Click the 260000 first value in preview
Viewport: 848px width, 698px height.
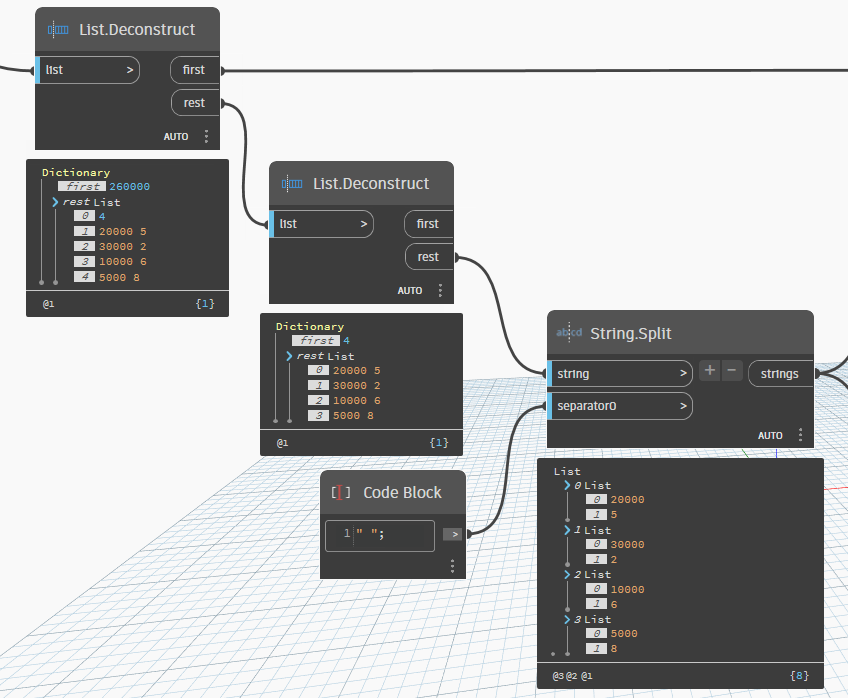[x=129, y=187]
